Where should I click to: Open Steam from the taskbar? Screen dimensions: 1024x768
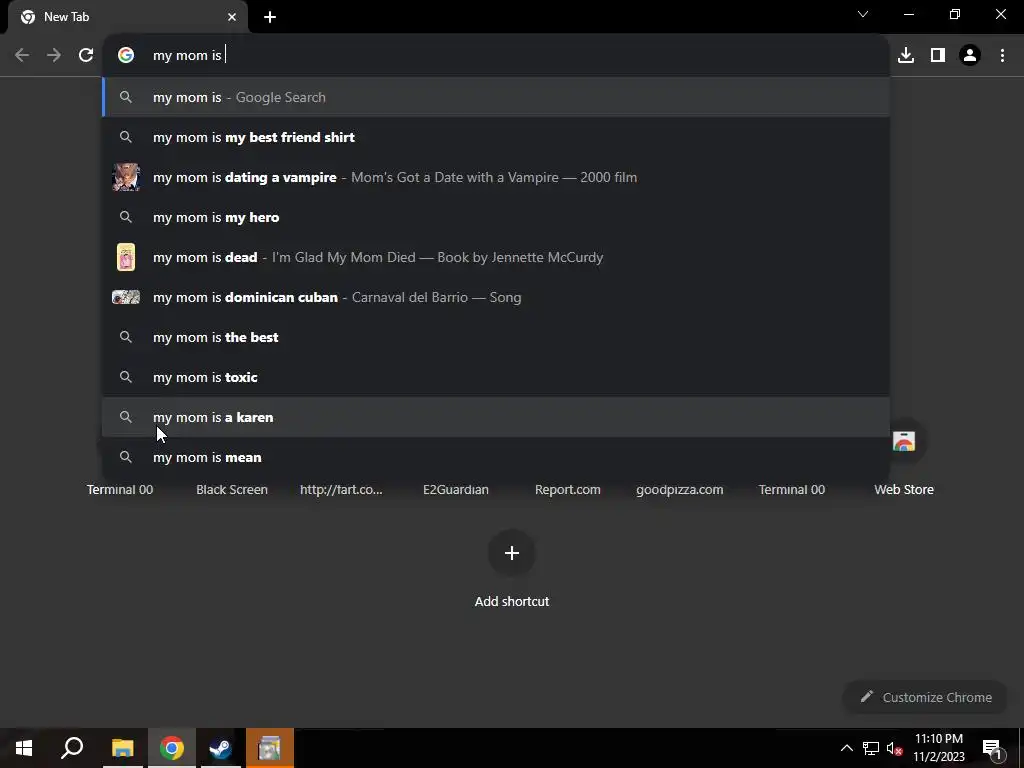click(x=221, y=748)
